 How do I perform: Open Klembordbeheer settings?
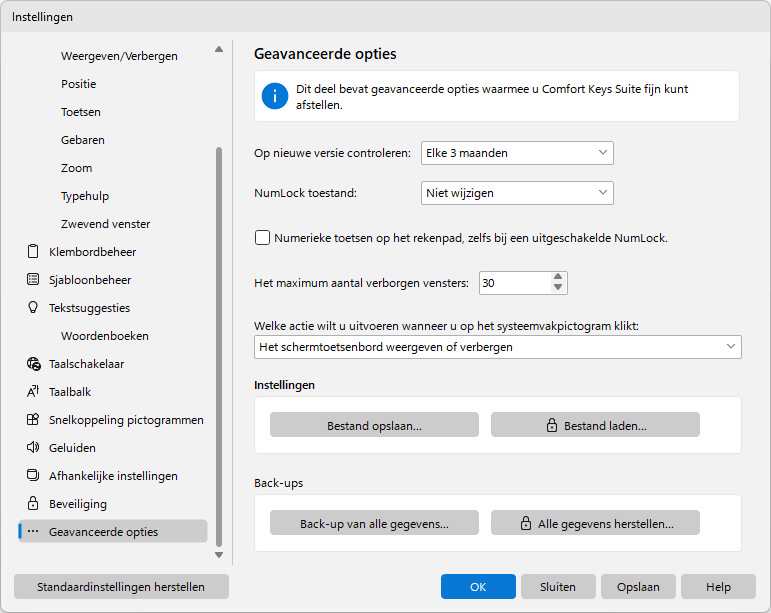[92, 252]
